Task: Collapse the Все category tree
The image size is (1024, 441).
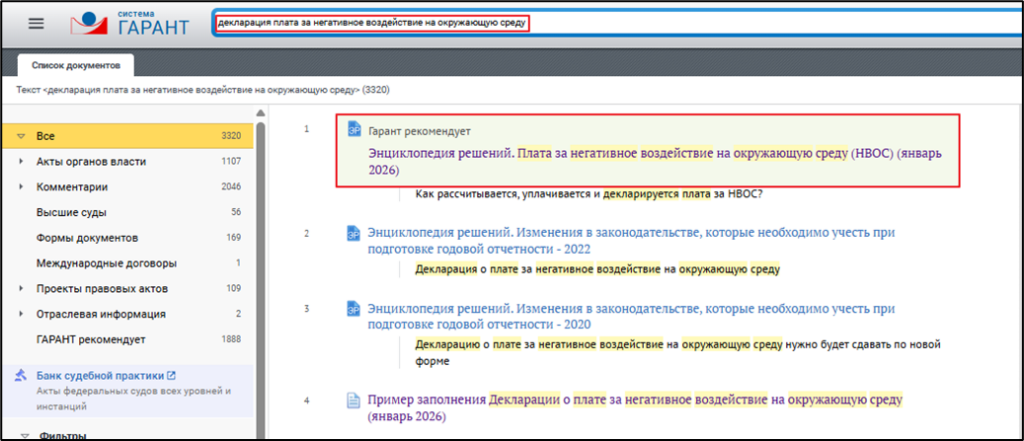Action: coord(21,135)
